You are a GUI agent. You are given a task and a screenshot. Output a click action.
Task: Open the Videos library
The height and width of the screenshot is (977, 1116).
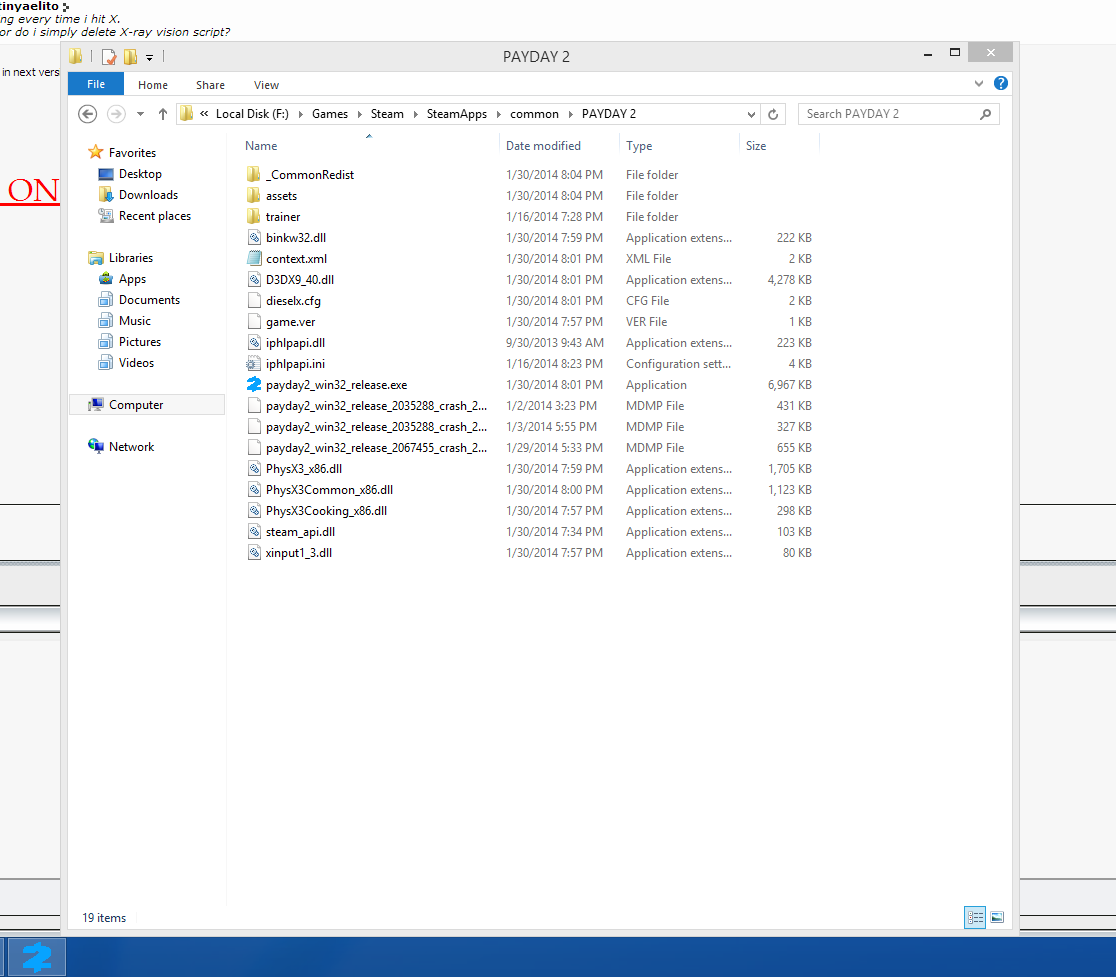pos(136,363)
